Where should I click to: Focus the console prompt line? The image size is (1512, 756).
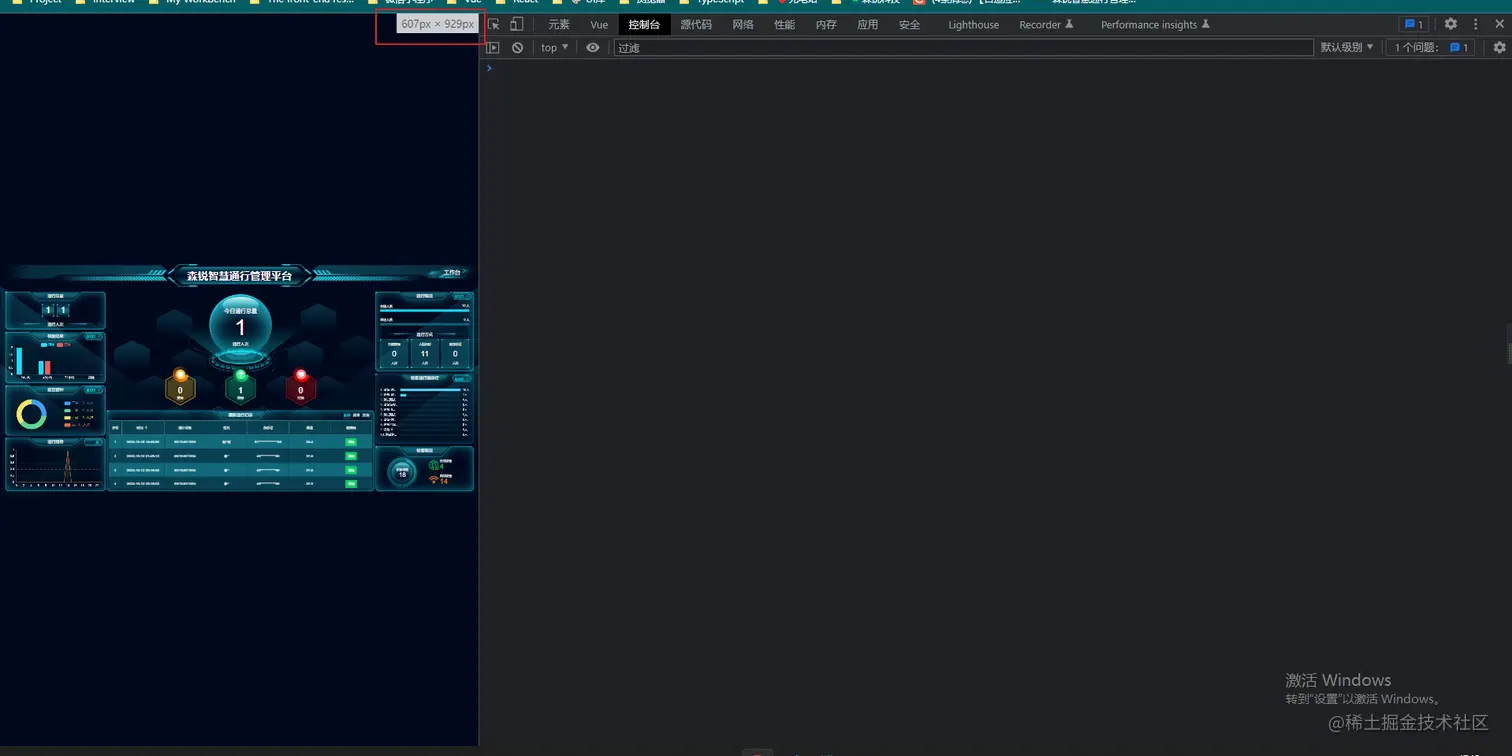click(995, 68)
